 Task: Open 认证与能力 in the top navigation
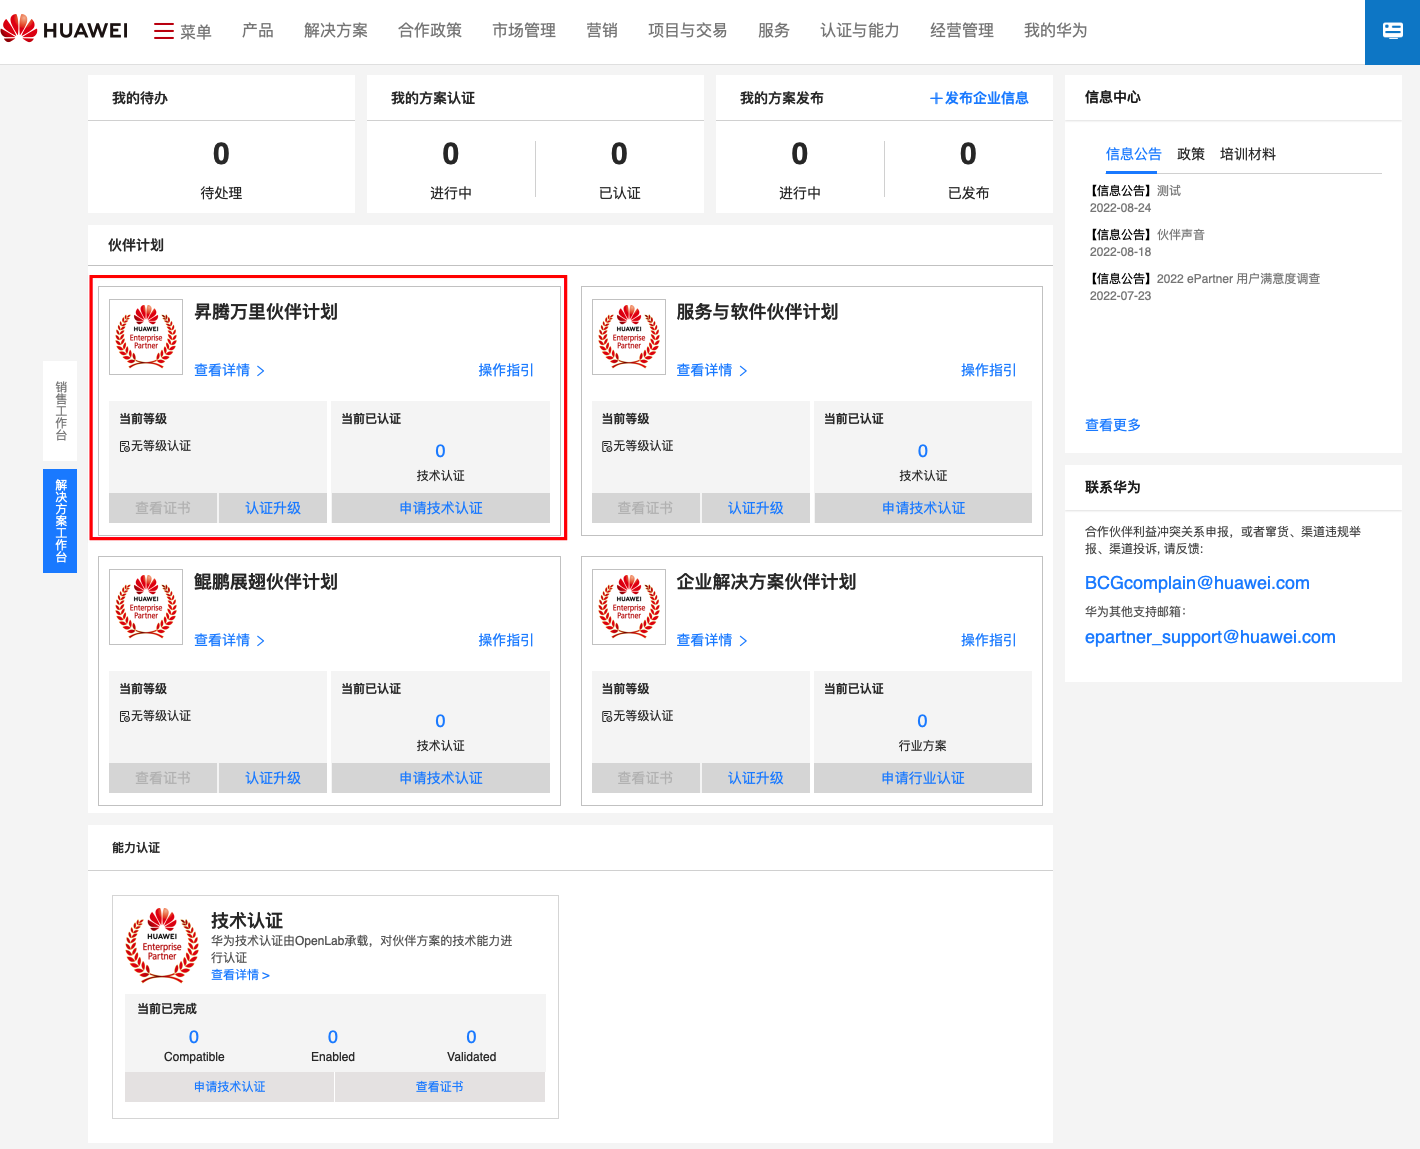[860, 31]
